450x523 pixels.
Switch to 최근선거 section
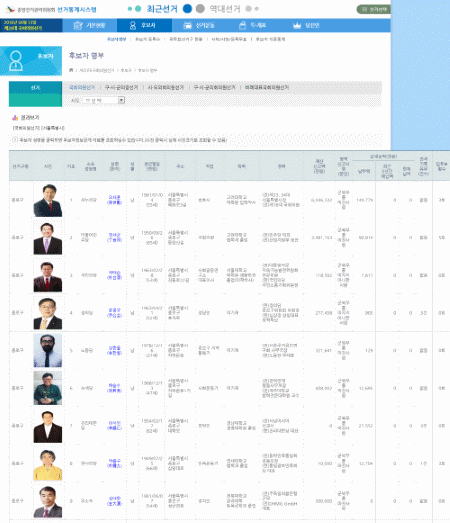coord(162,9)
